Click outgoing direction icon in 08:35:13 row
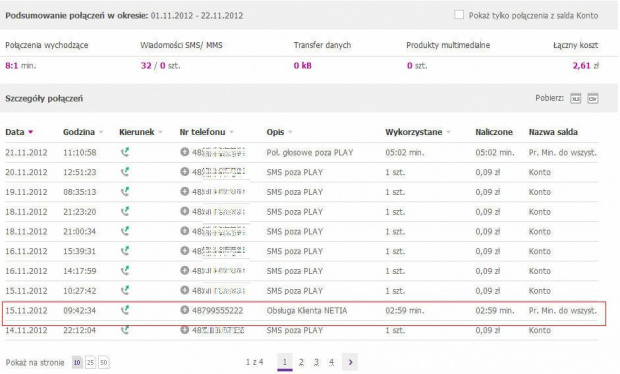 125,192
